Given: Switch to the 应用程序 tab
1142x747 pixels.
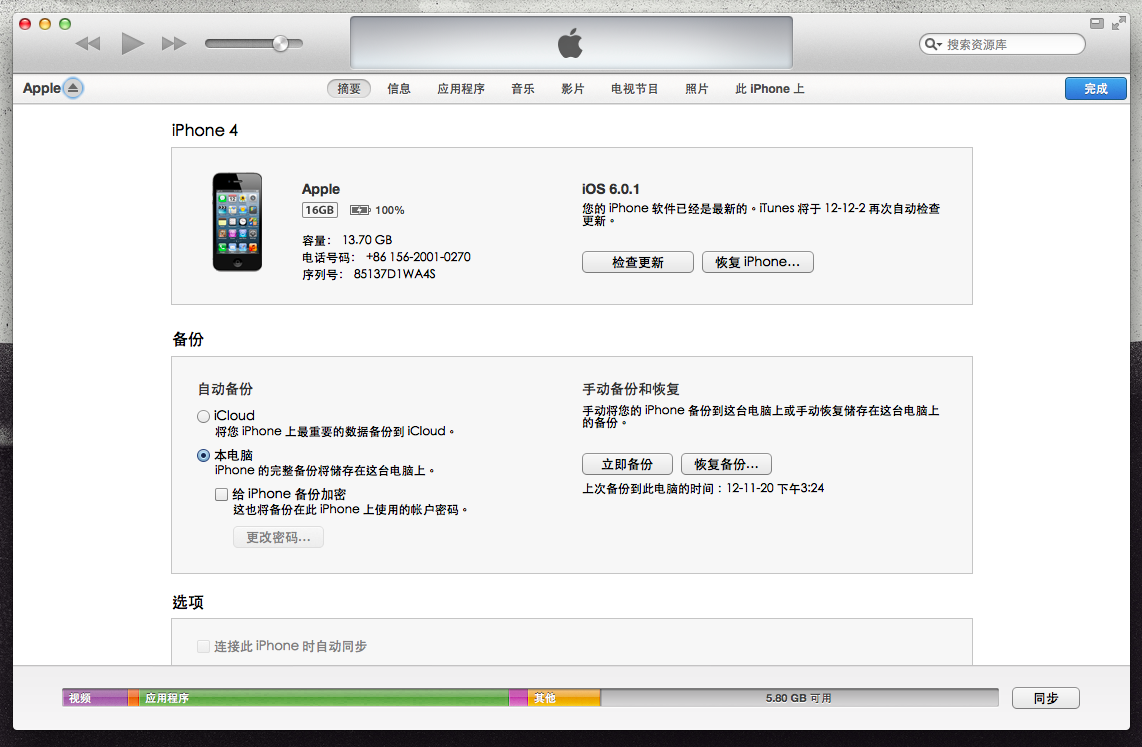Looking at the screenshot, I should tap(460, 89).
